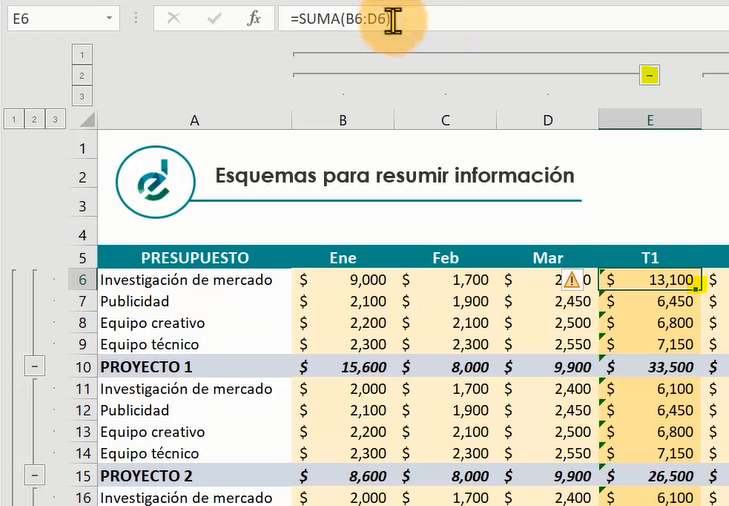Collapse the PROYECTO 2 row group
Image resolution: width=729 pixels, height=506 pixels.
point(34,475)
